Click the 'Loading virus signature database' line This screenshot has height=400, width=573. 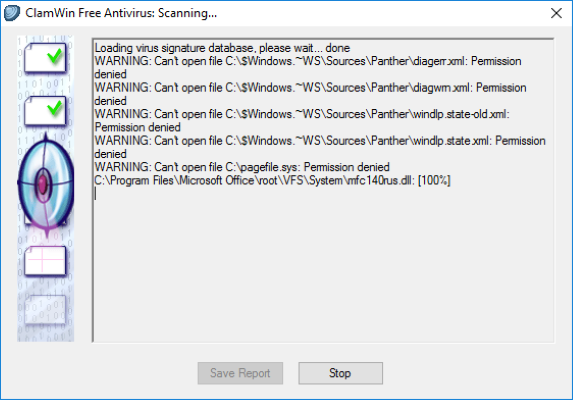point(222,48)
